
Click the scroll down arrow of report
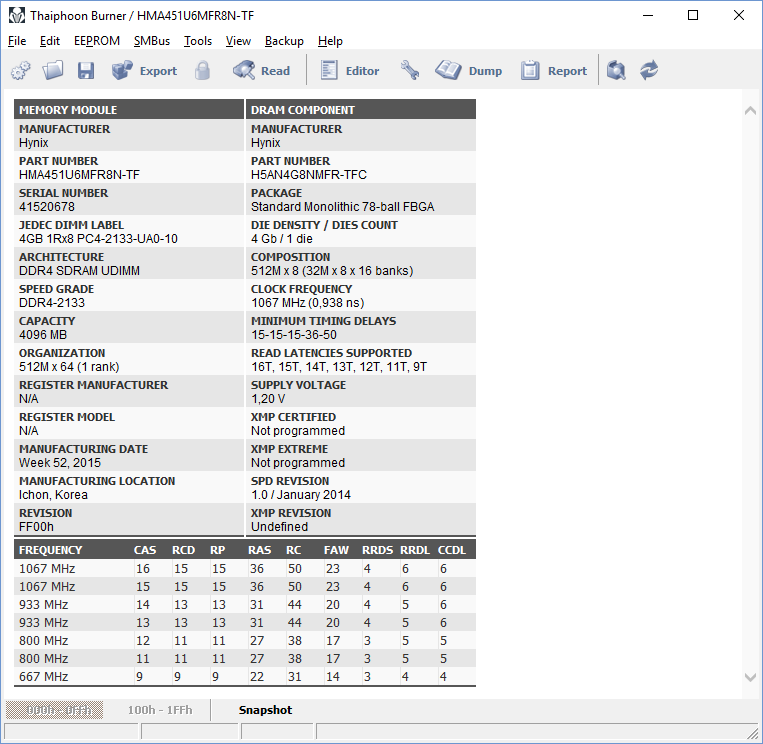point(750,677)
